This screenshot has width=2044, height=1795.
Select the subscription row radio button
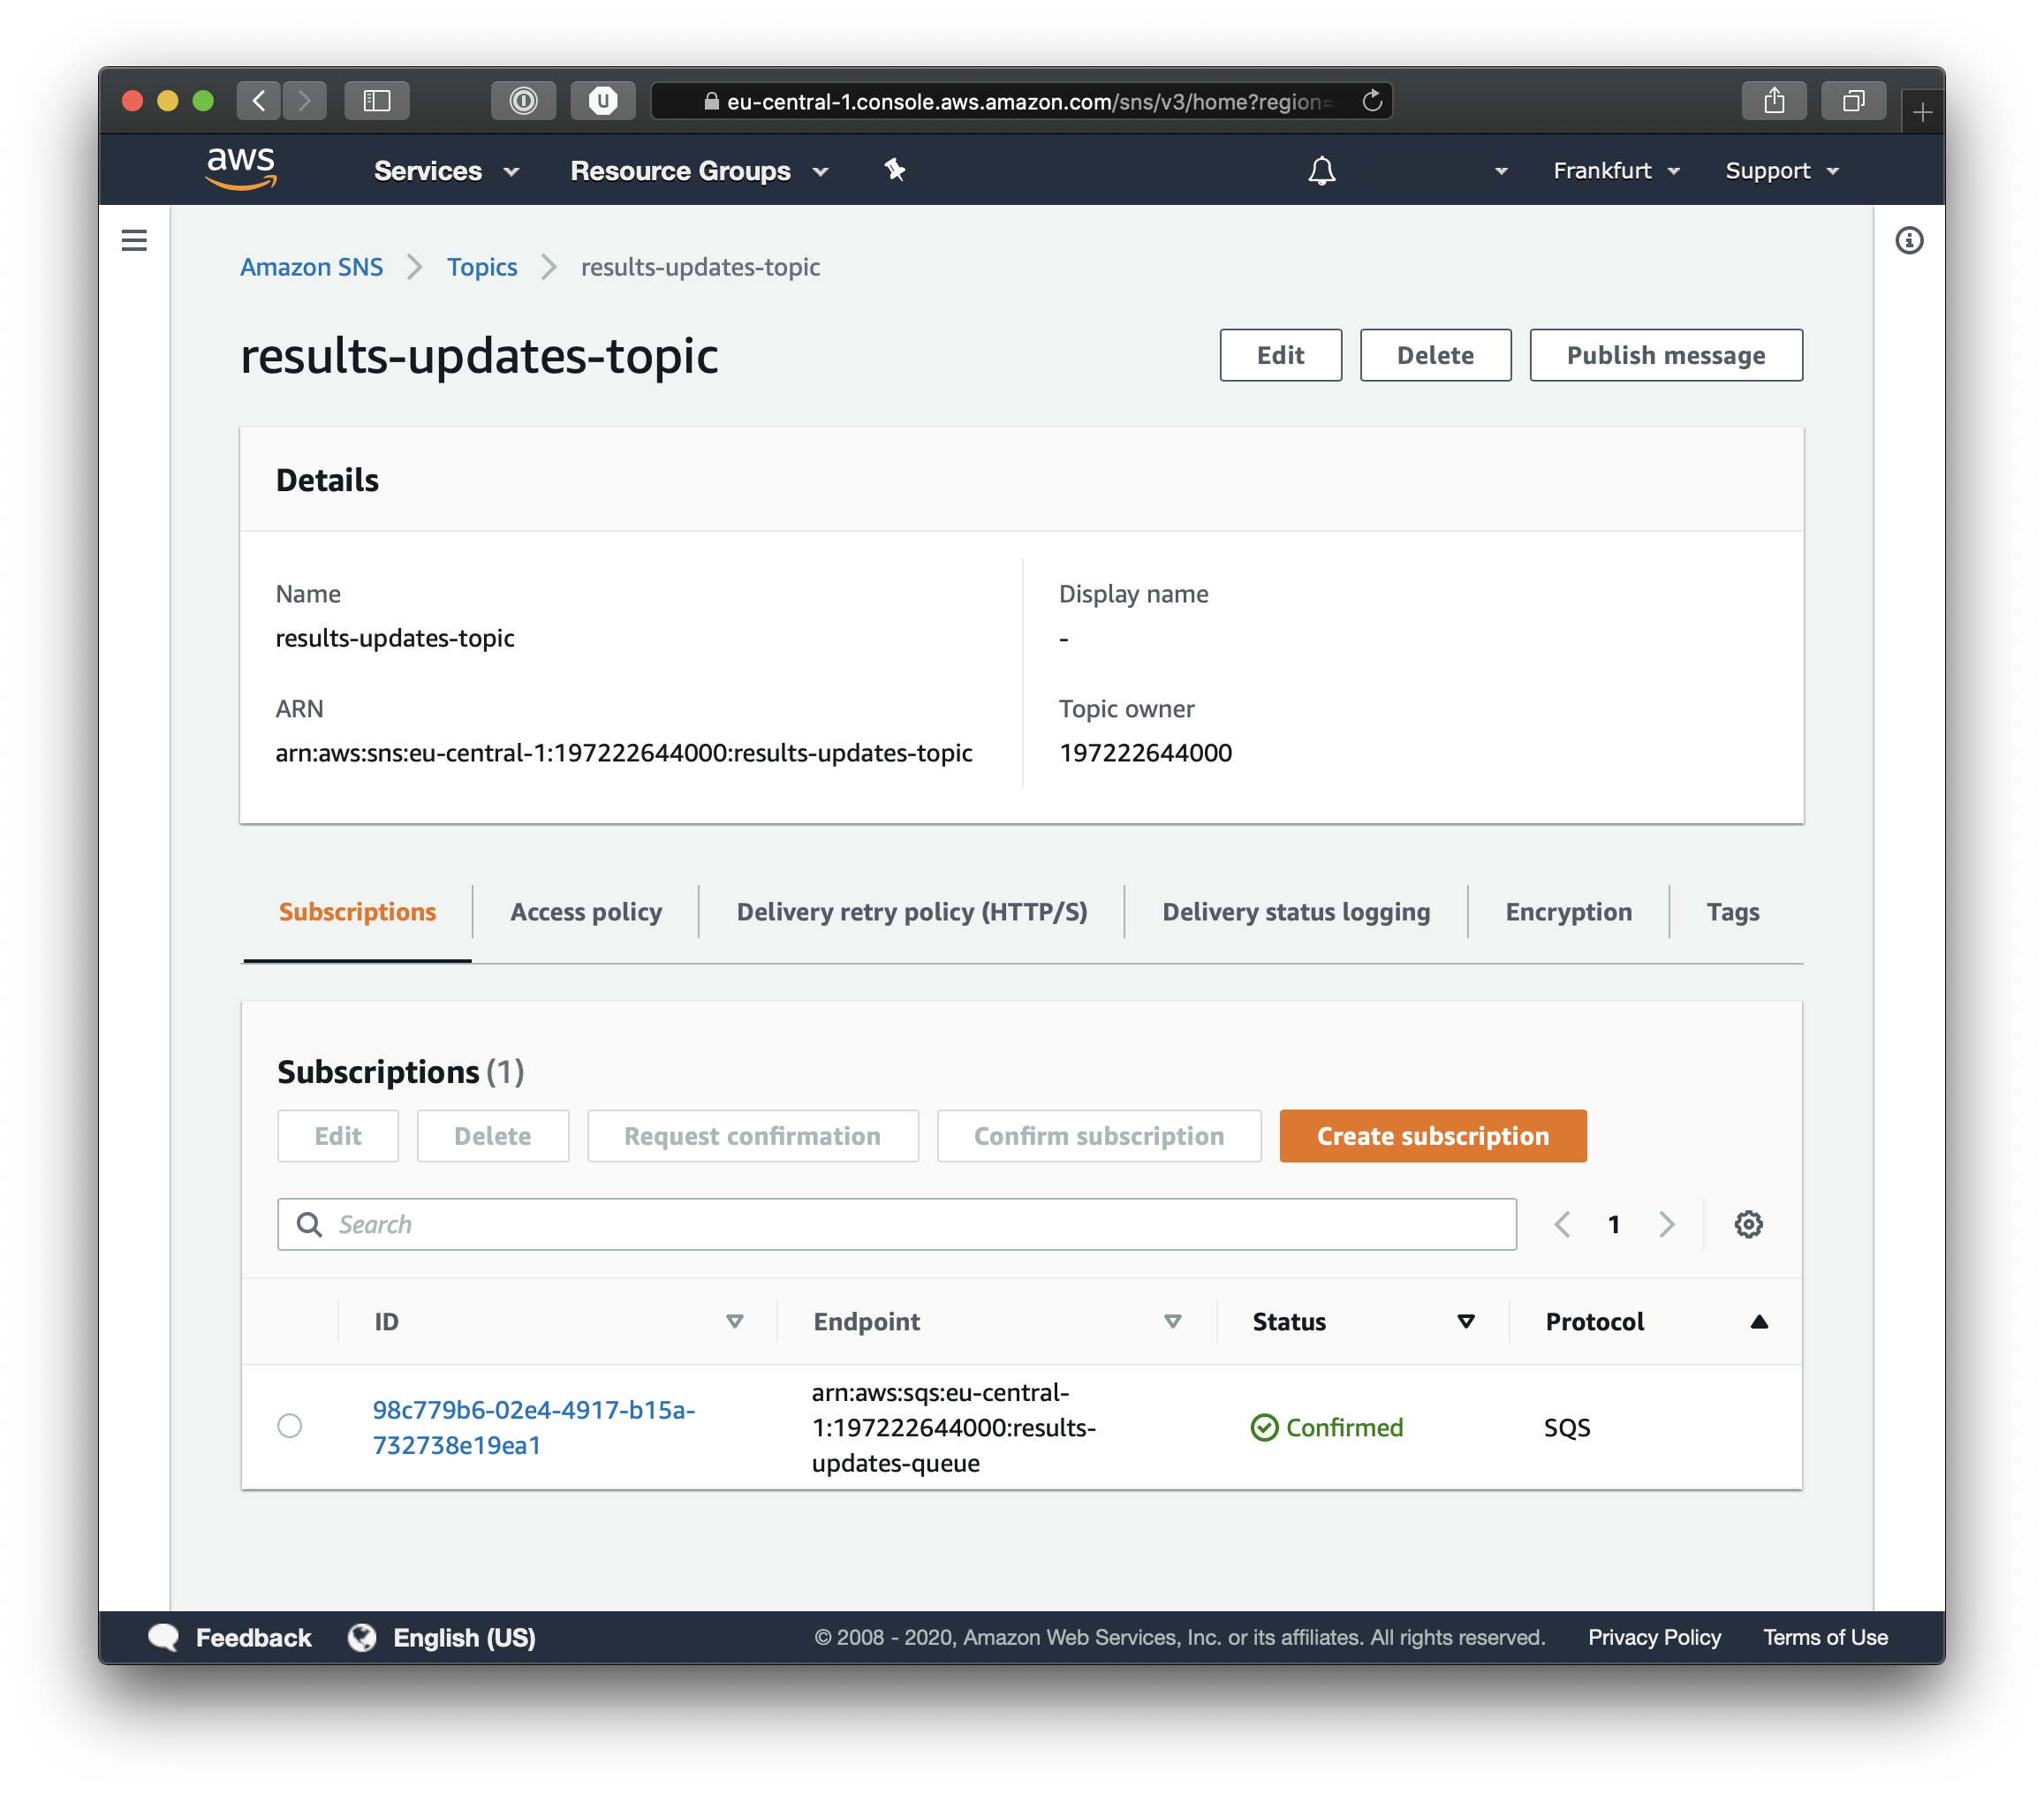click(x=289, y=1425)
